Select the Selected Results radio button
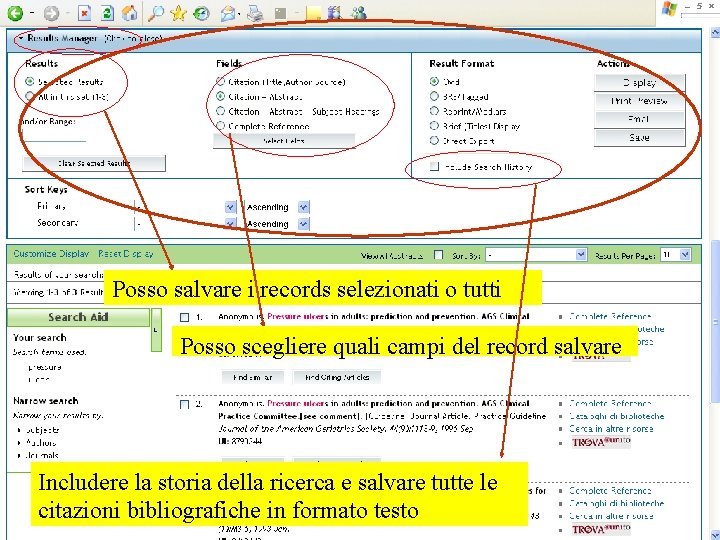Image resolution: width=720 pixels, height=540 pixels. coord(30,82)
